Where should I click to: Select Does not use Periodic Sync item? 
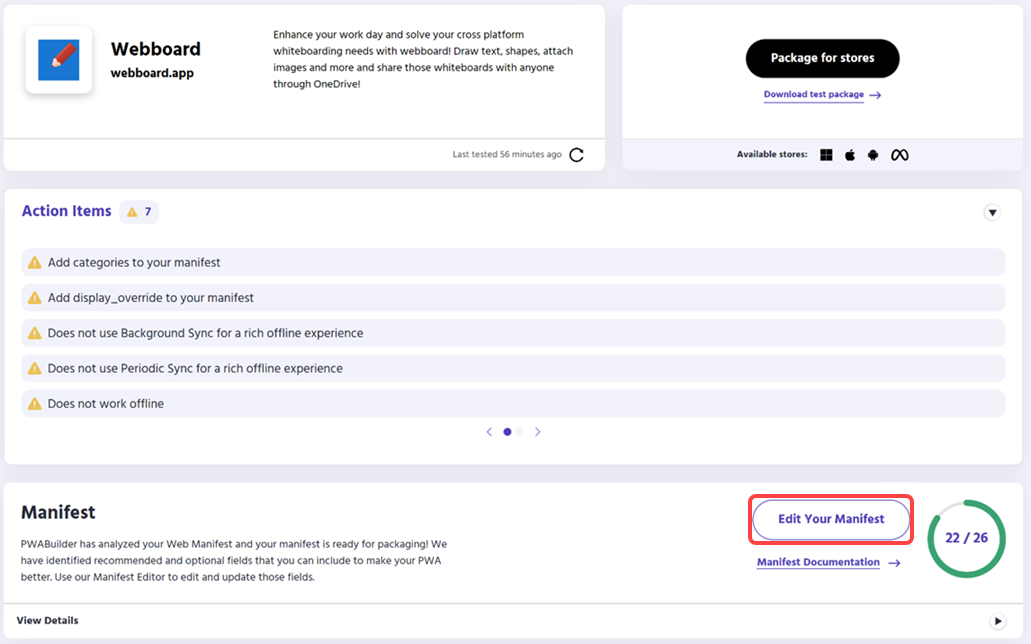(513, 368)
